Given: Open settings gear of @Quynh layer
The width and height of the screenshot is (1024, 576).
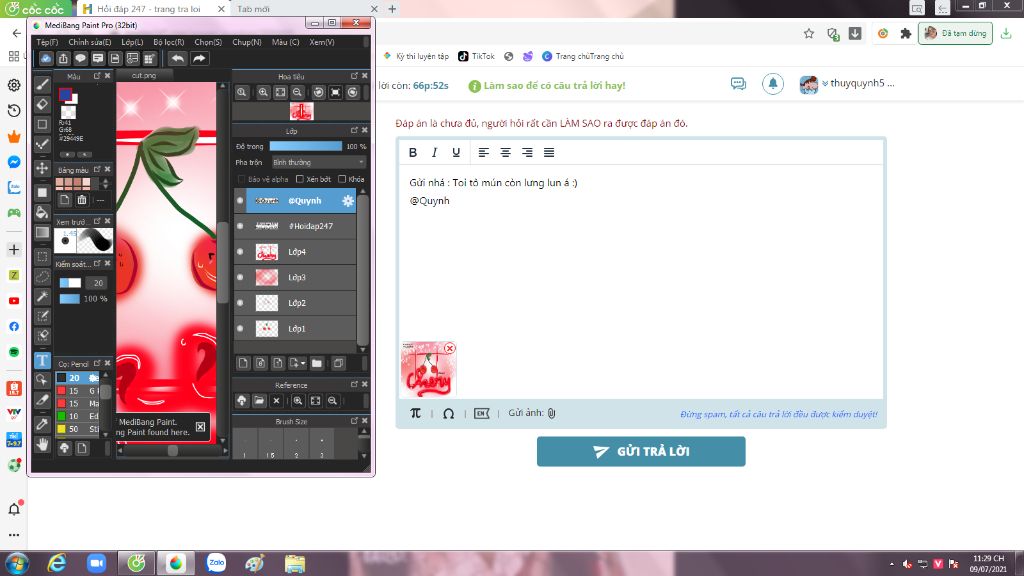Looking at the screenshot, I should [x=347, y=200].
